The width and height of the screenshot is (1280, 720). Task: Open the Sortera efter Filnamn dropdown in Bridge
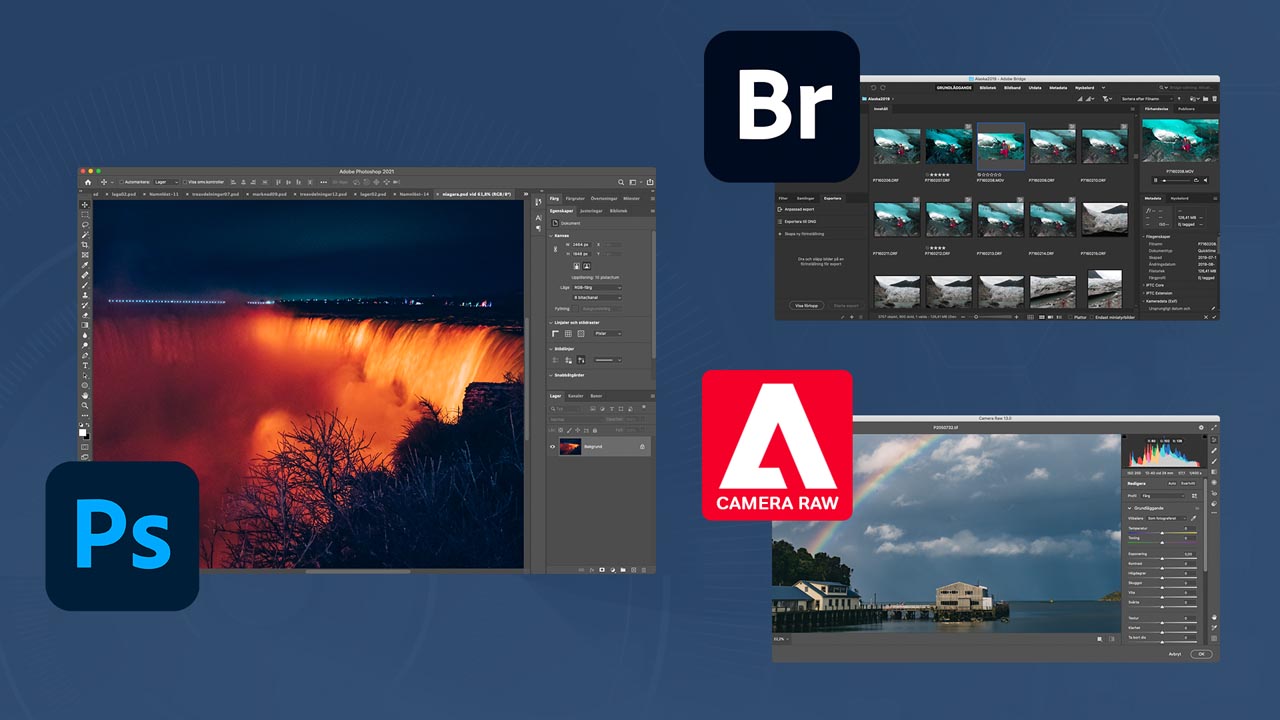[x=1147, y=99]
